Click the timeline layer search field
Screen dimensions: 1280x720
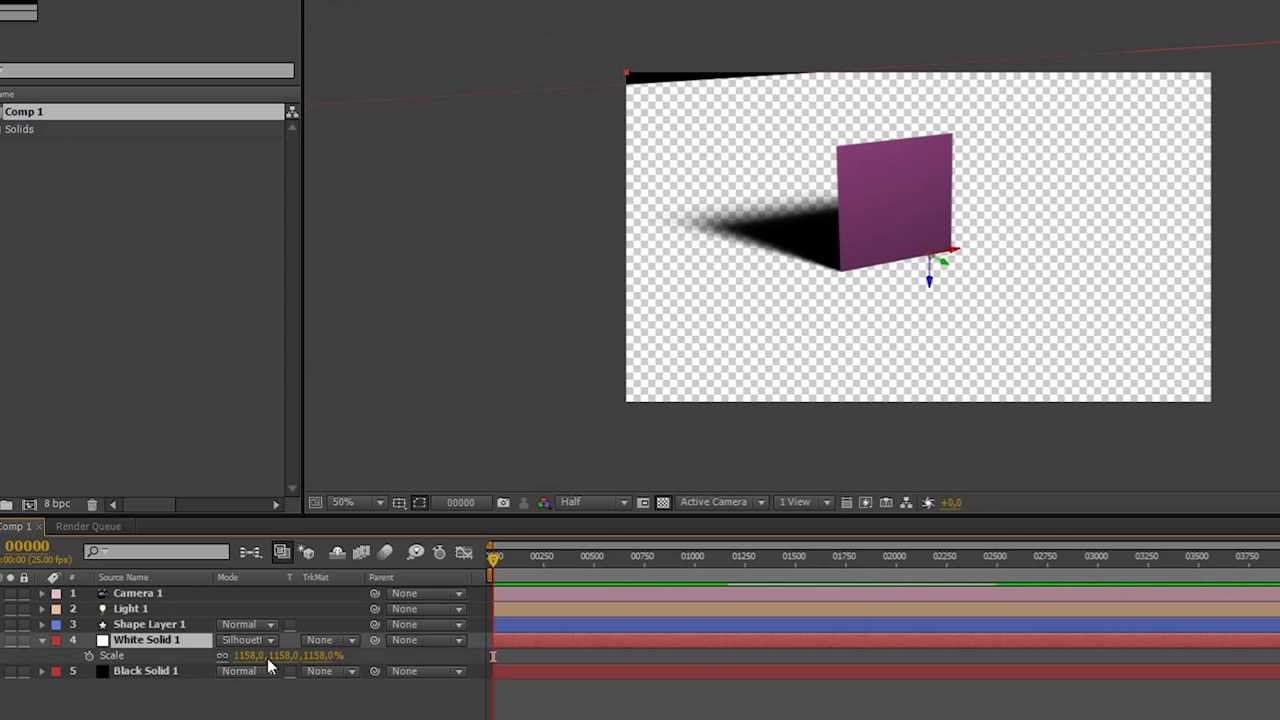coord(156,552)
